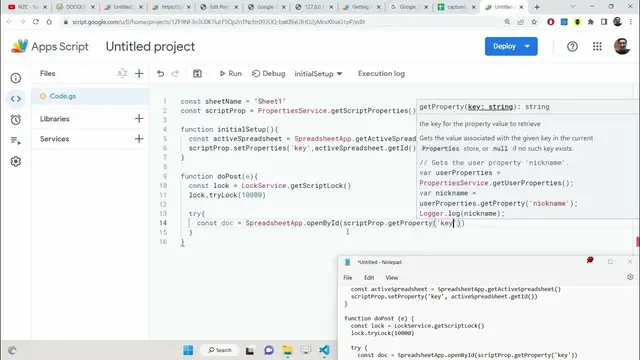The height and width of the screenshot is (360, 640).
Task: Add a service with plus icon
Action: [x=139, y=139]
